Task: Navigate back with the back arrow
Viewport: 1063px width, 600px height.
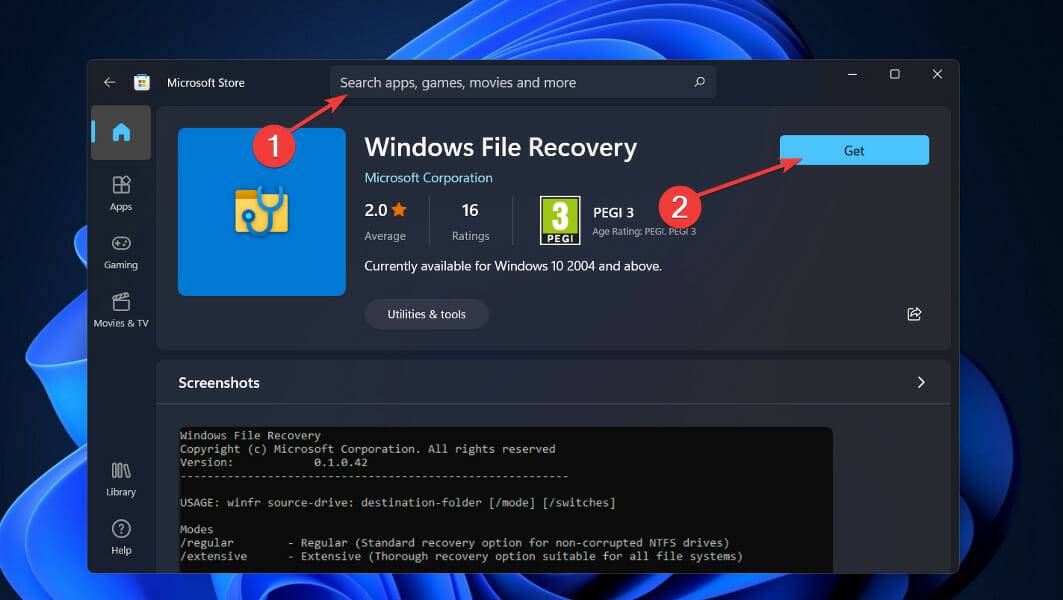Action: [x=110, y=82]
